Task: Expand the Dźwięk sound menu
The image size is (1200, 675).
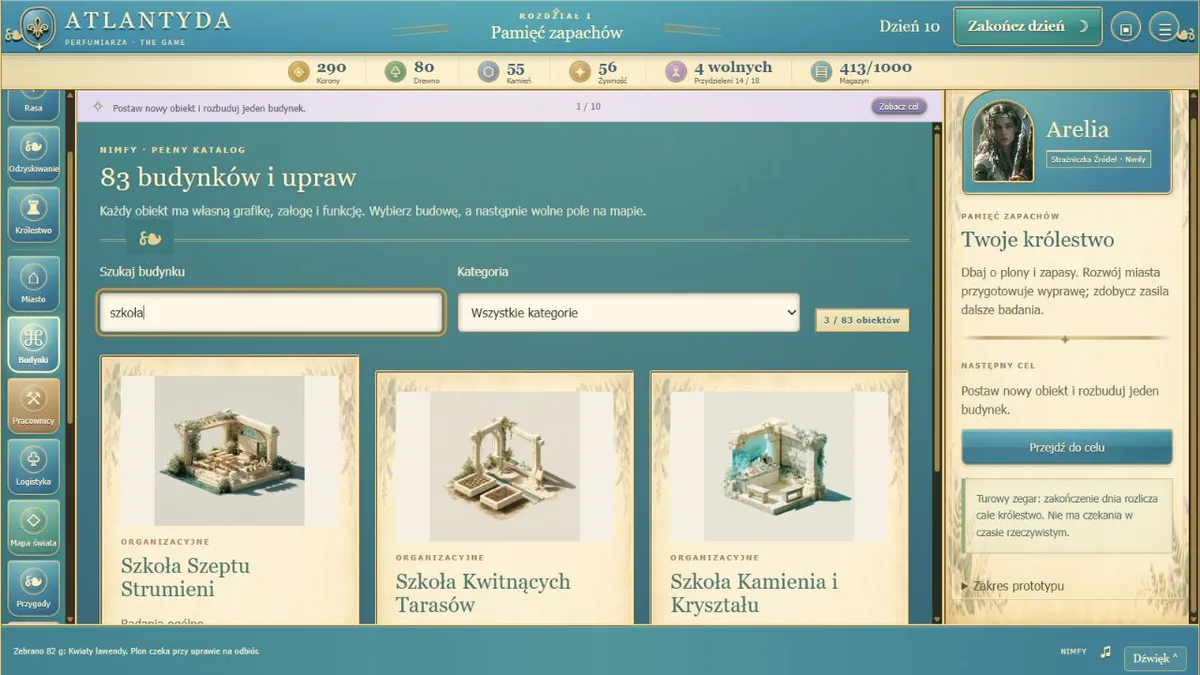Action: pos(1157,657)
